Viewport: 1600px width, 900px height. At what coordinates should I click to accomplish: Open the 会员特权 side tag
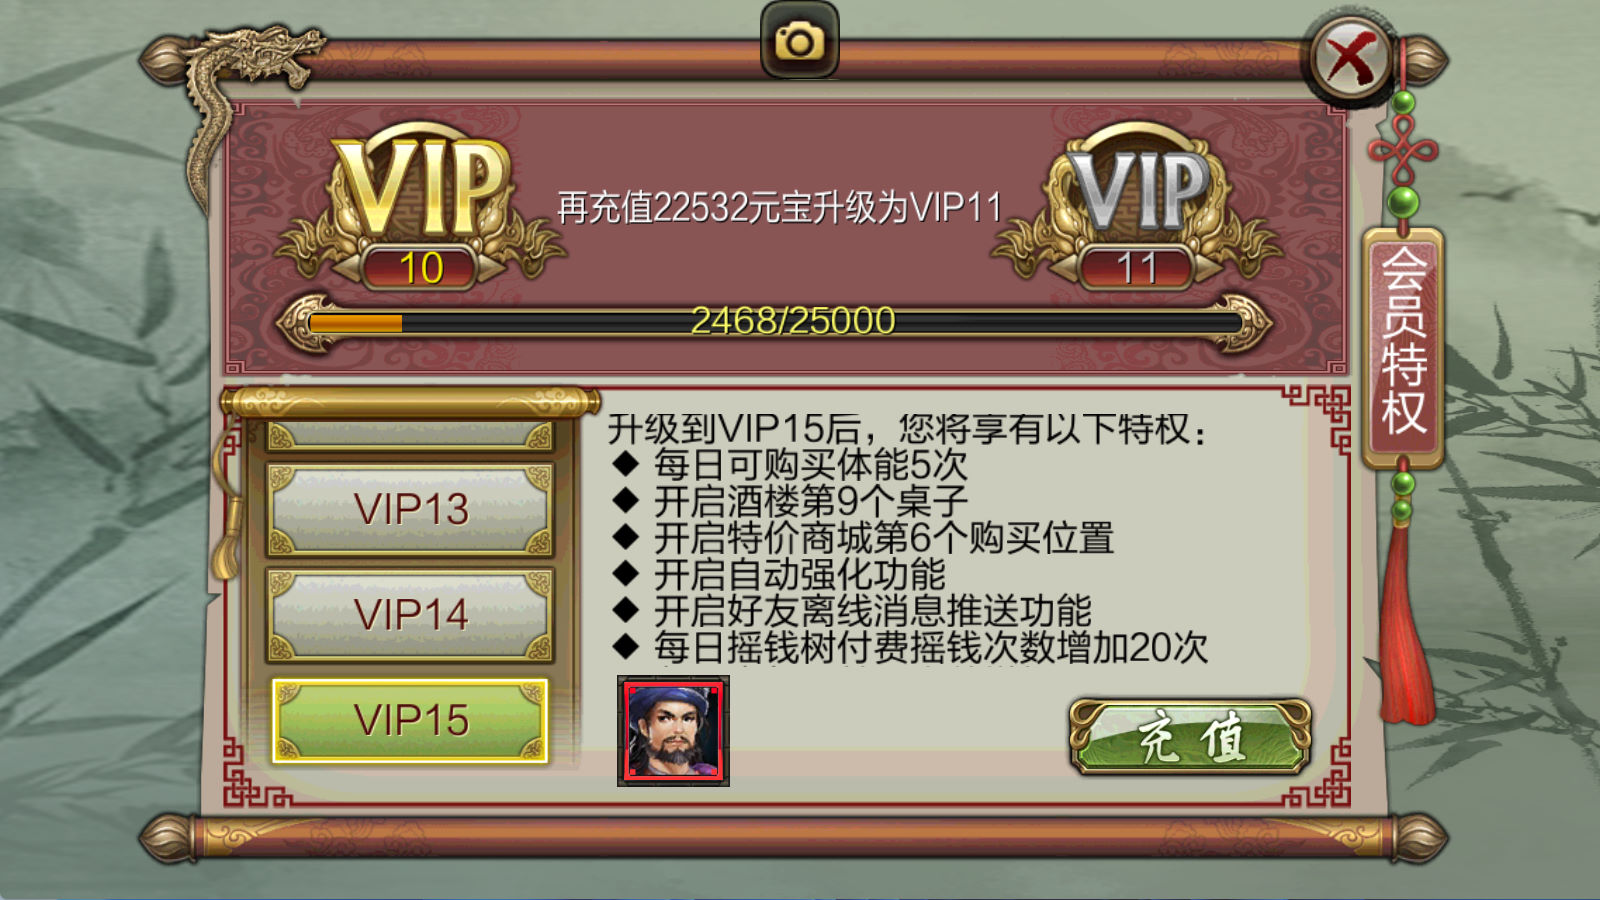pos(1403,346)
